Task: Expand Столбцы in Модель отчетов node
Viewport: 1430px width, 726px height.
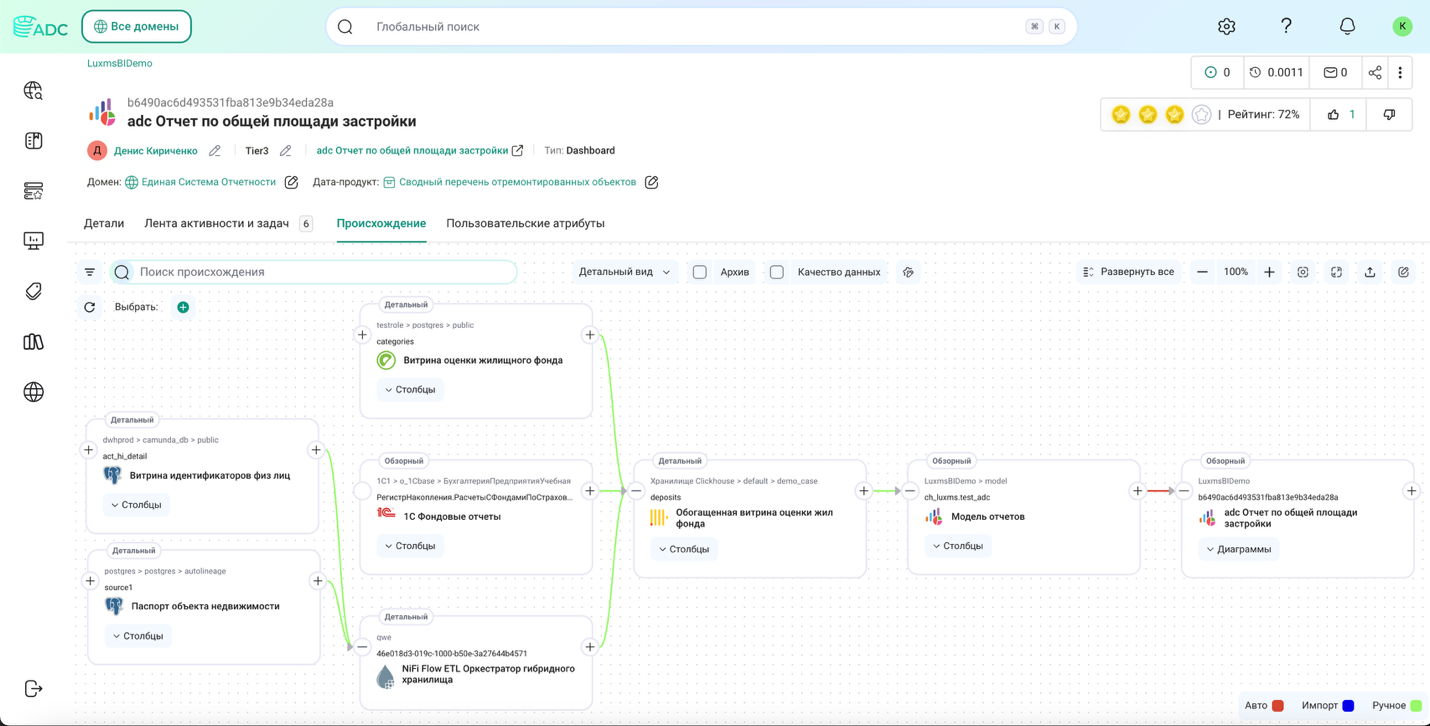Action: [x=958, y=546]
